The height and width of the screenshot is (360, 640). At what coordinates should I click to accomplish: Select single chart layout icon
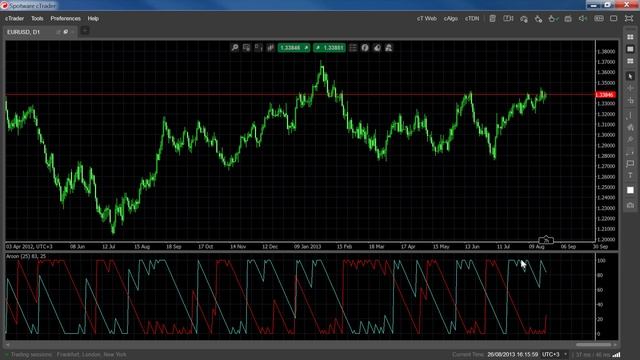click(630, 49)
